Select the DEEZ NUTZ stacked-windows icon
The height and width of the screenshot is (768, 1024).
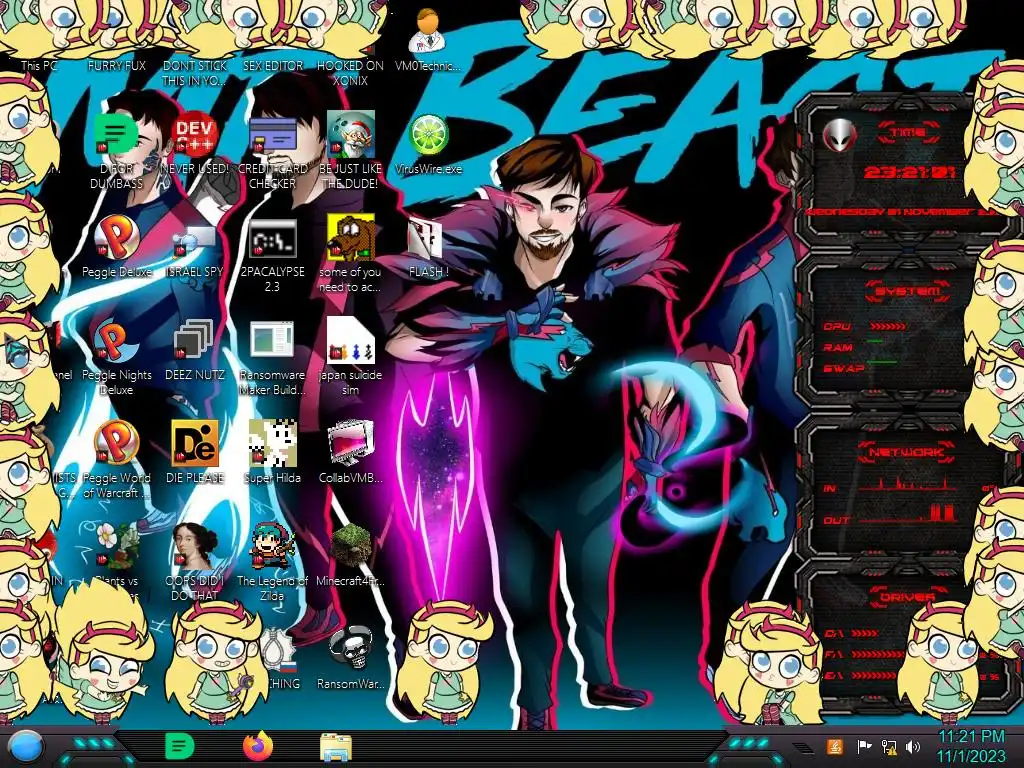(x=194, y=340)
